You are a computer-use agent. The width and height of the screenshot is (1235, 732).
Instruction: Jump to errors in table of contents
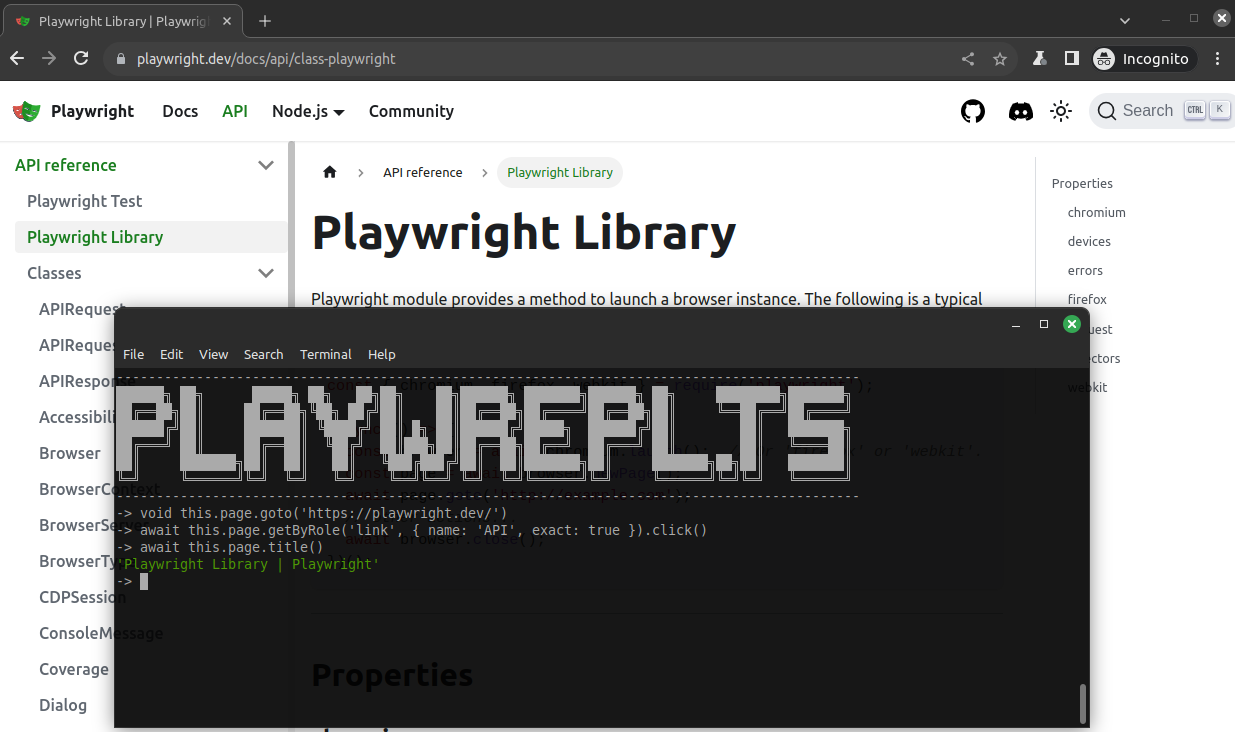pos(1085,270)
